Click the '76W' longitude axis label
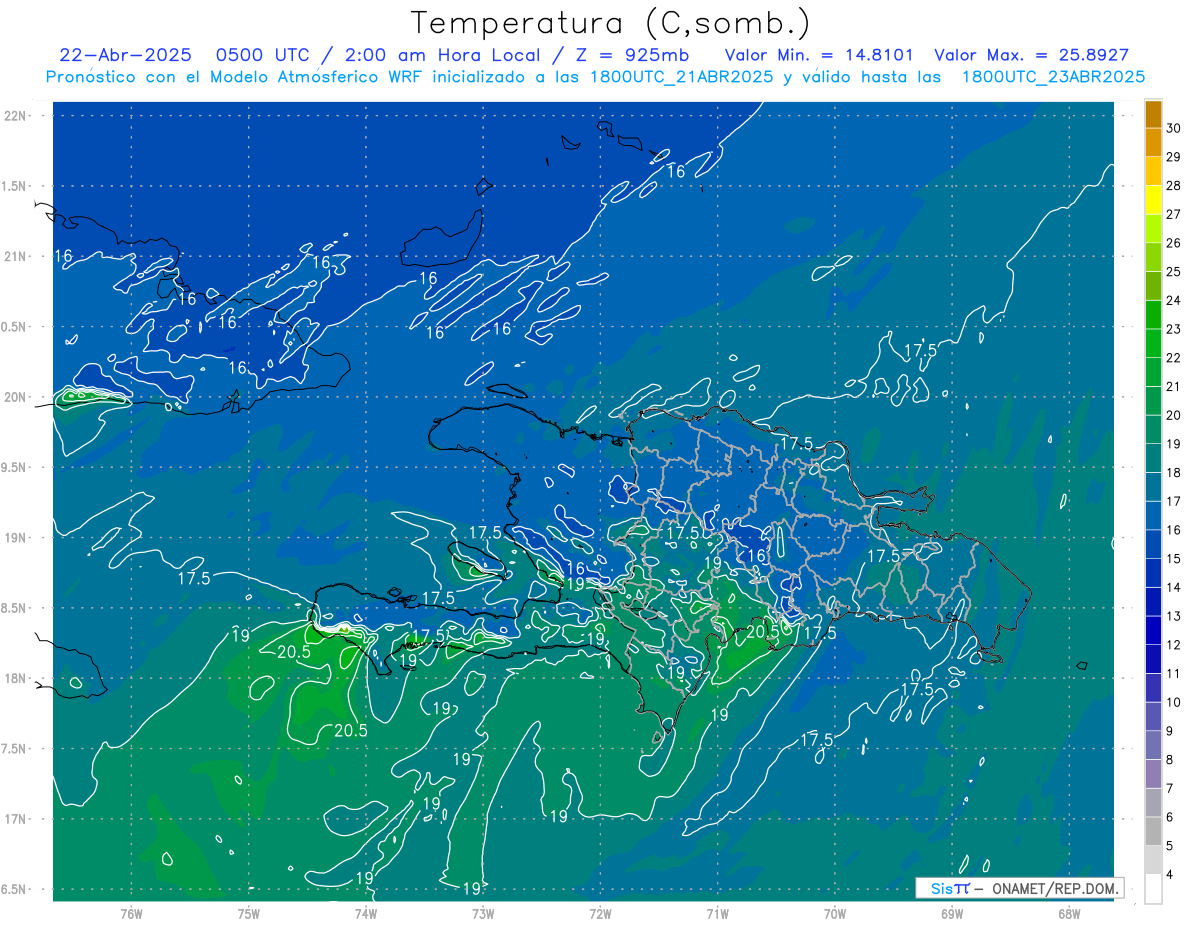 (x=131, y=913)
